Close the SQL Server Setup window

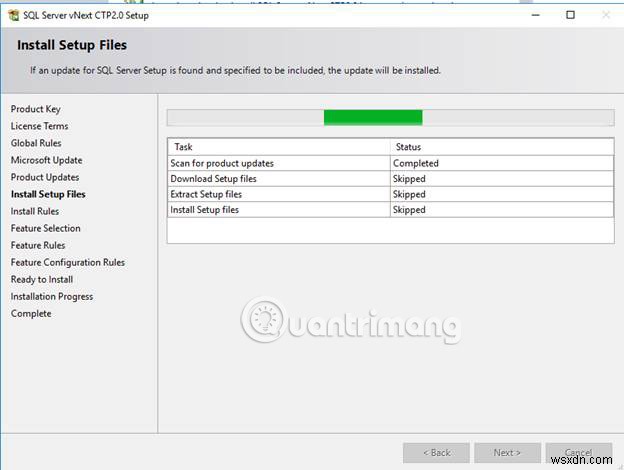point(606,15)
